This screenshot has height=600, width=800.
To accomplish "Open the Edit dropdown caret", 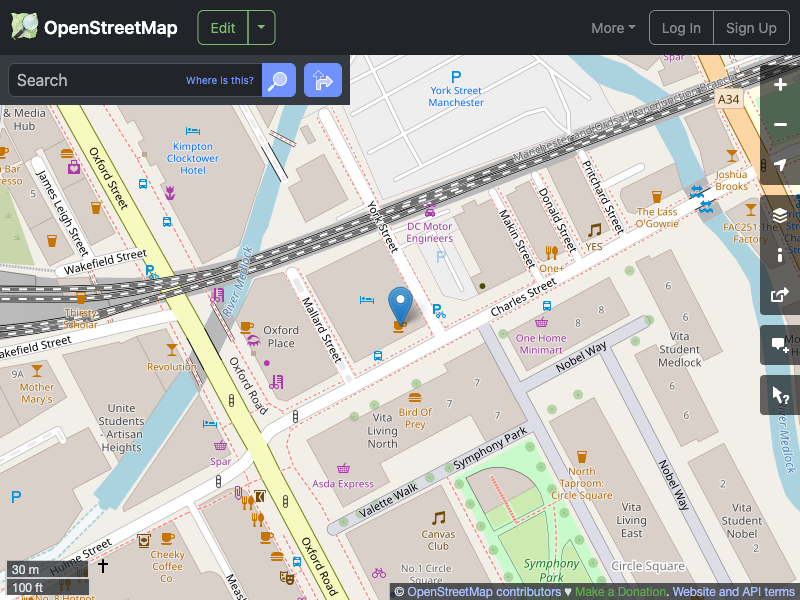I will pos(260,27).
